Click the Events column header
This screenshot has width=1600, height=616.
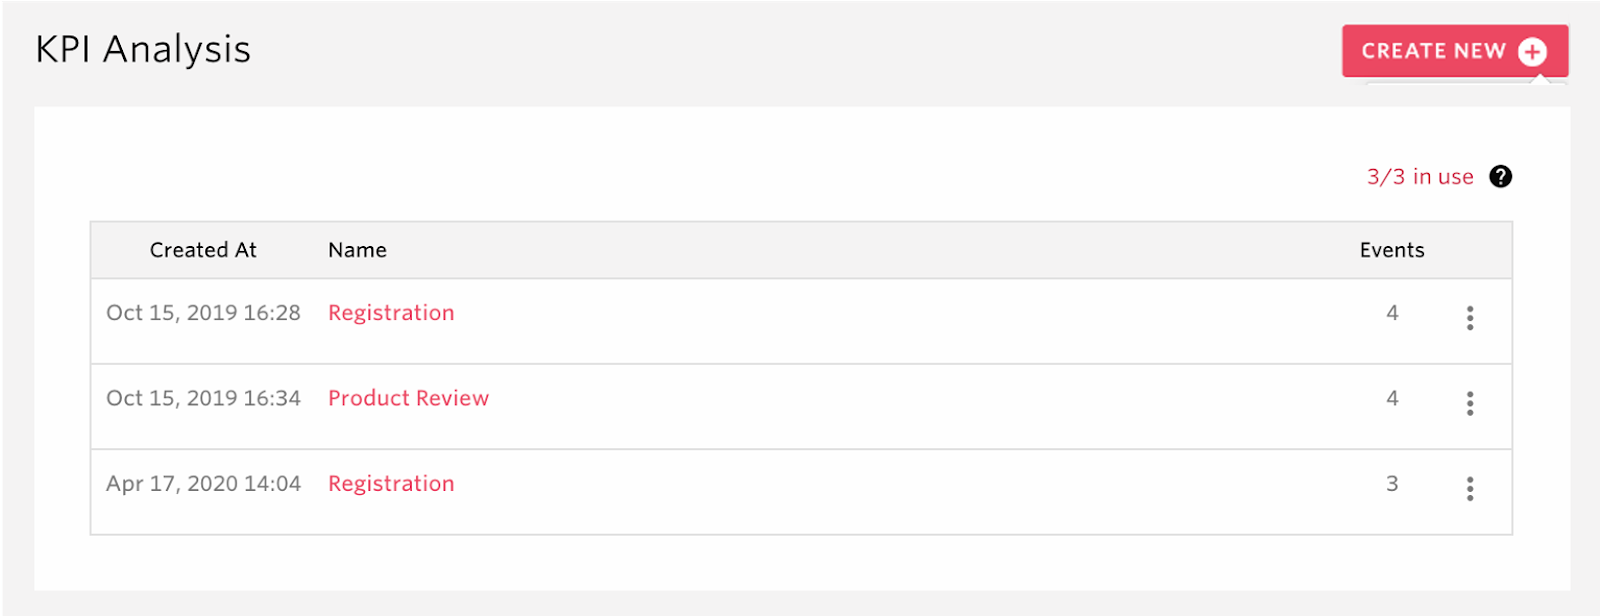pyautogui.click(x=1392, y=250)
